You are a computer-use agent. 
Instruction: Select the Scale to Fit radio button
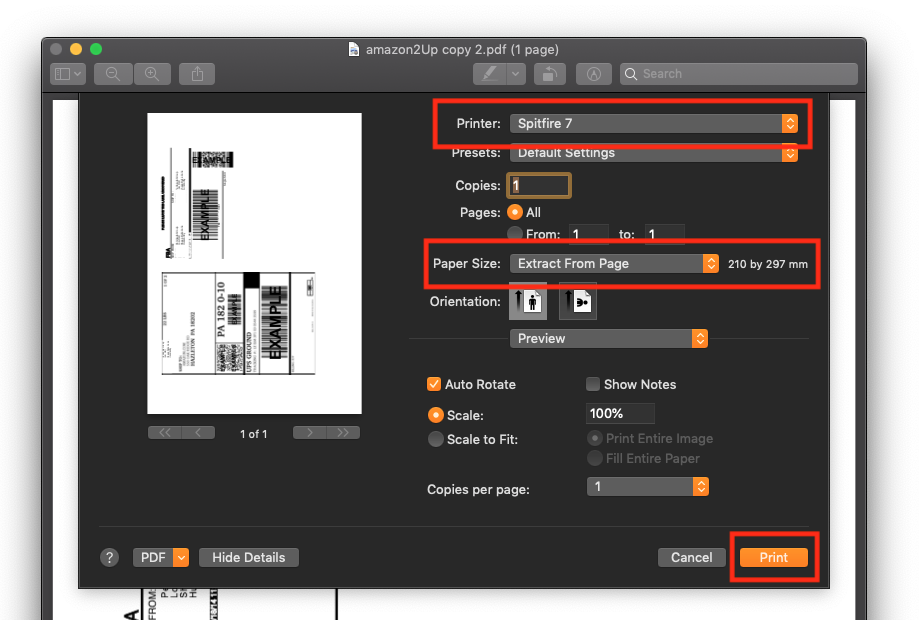point(436,439)
